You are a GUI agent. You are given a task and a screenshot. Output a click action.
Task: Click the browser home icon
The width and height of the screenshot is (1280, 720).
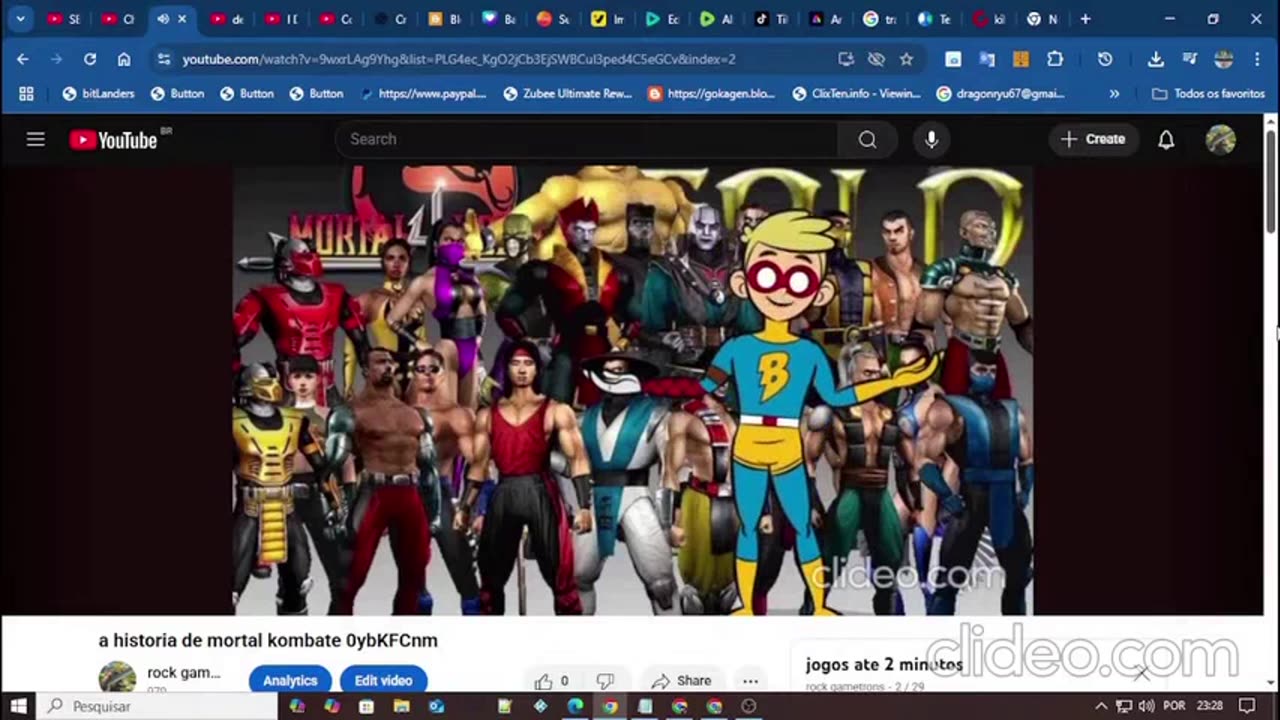(x=124, y=59)
